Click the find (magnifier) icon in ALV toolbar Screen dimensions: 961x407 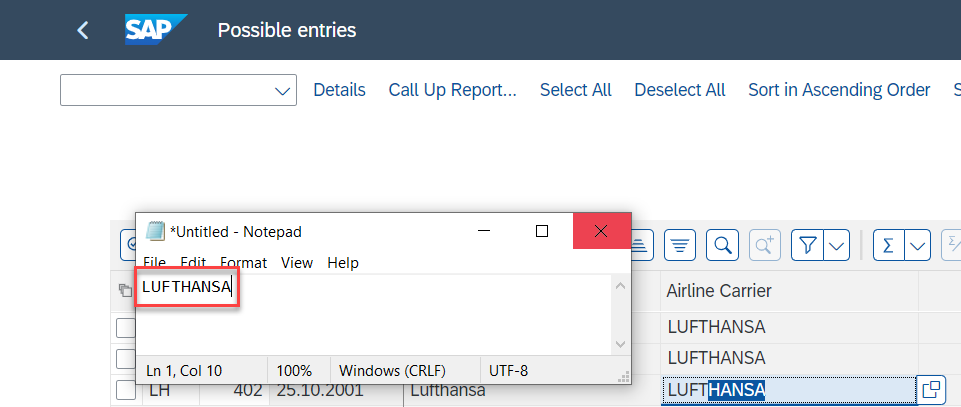723,246
